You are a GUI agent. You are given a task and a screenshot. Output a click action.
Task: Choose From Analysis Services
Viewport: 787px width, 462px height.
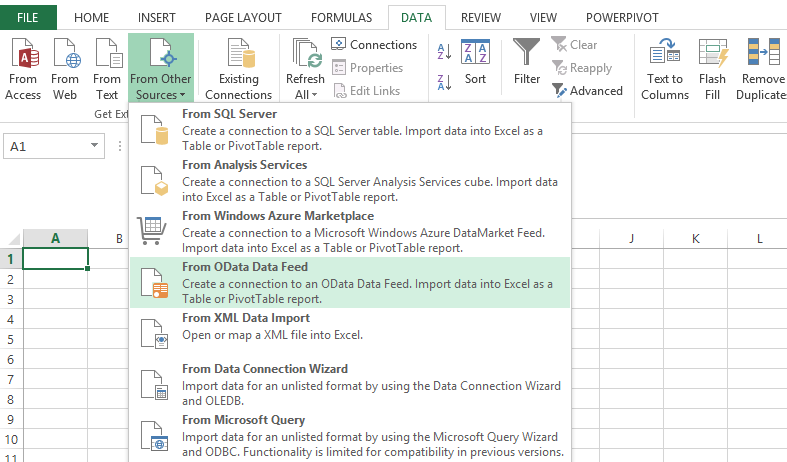click(x=350, y=181)
